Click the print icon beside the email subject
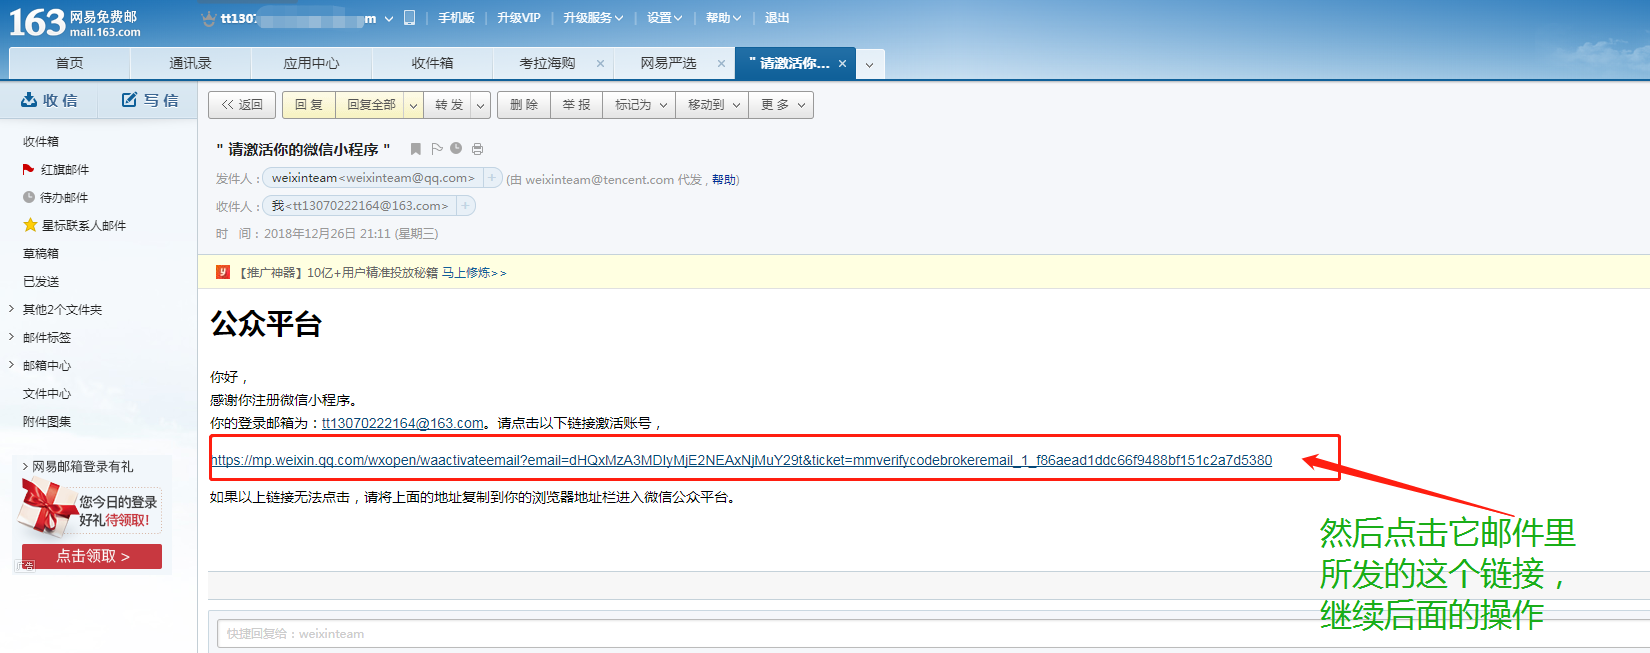 [x=477, y=149]
